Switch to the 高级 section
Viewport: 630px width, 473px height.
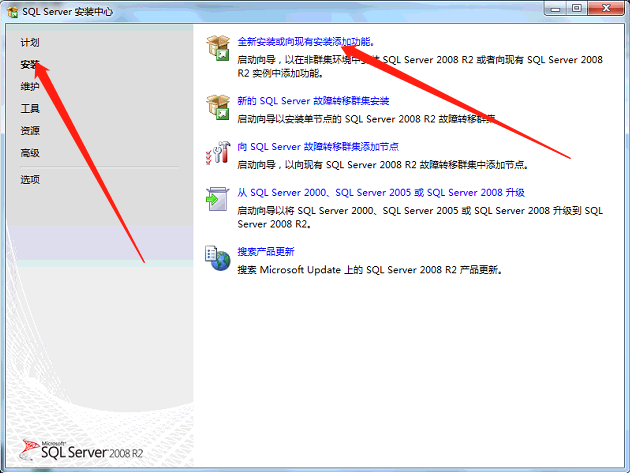pyautogui.click(x=30, y=153)
